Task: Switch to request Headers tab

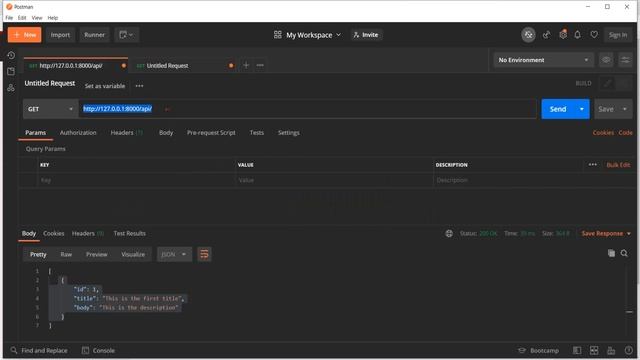Action: [x=127, y=133]
